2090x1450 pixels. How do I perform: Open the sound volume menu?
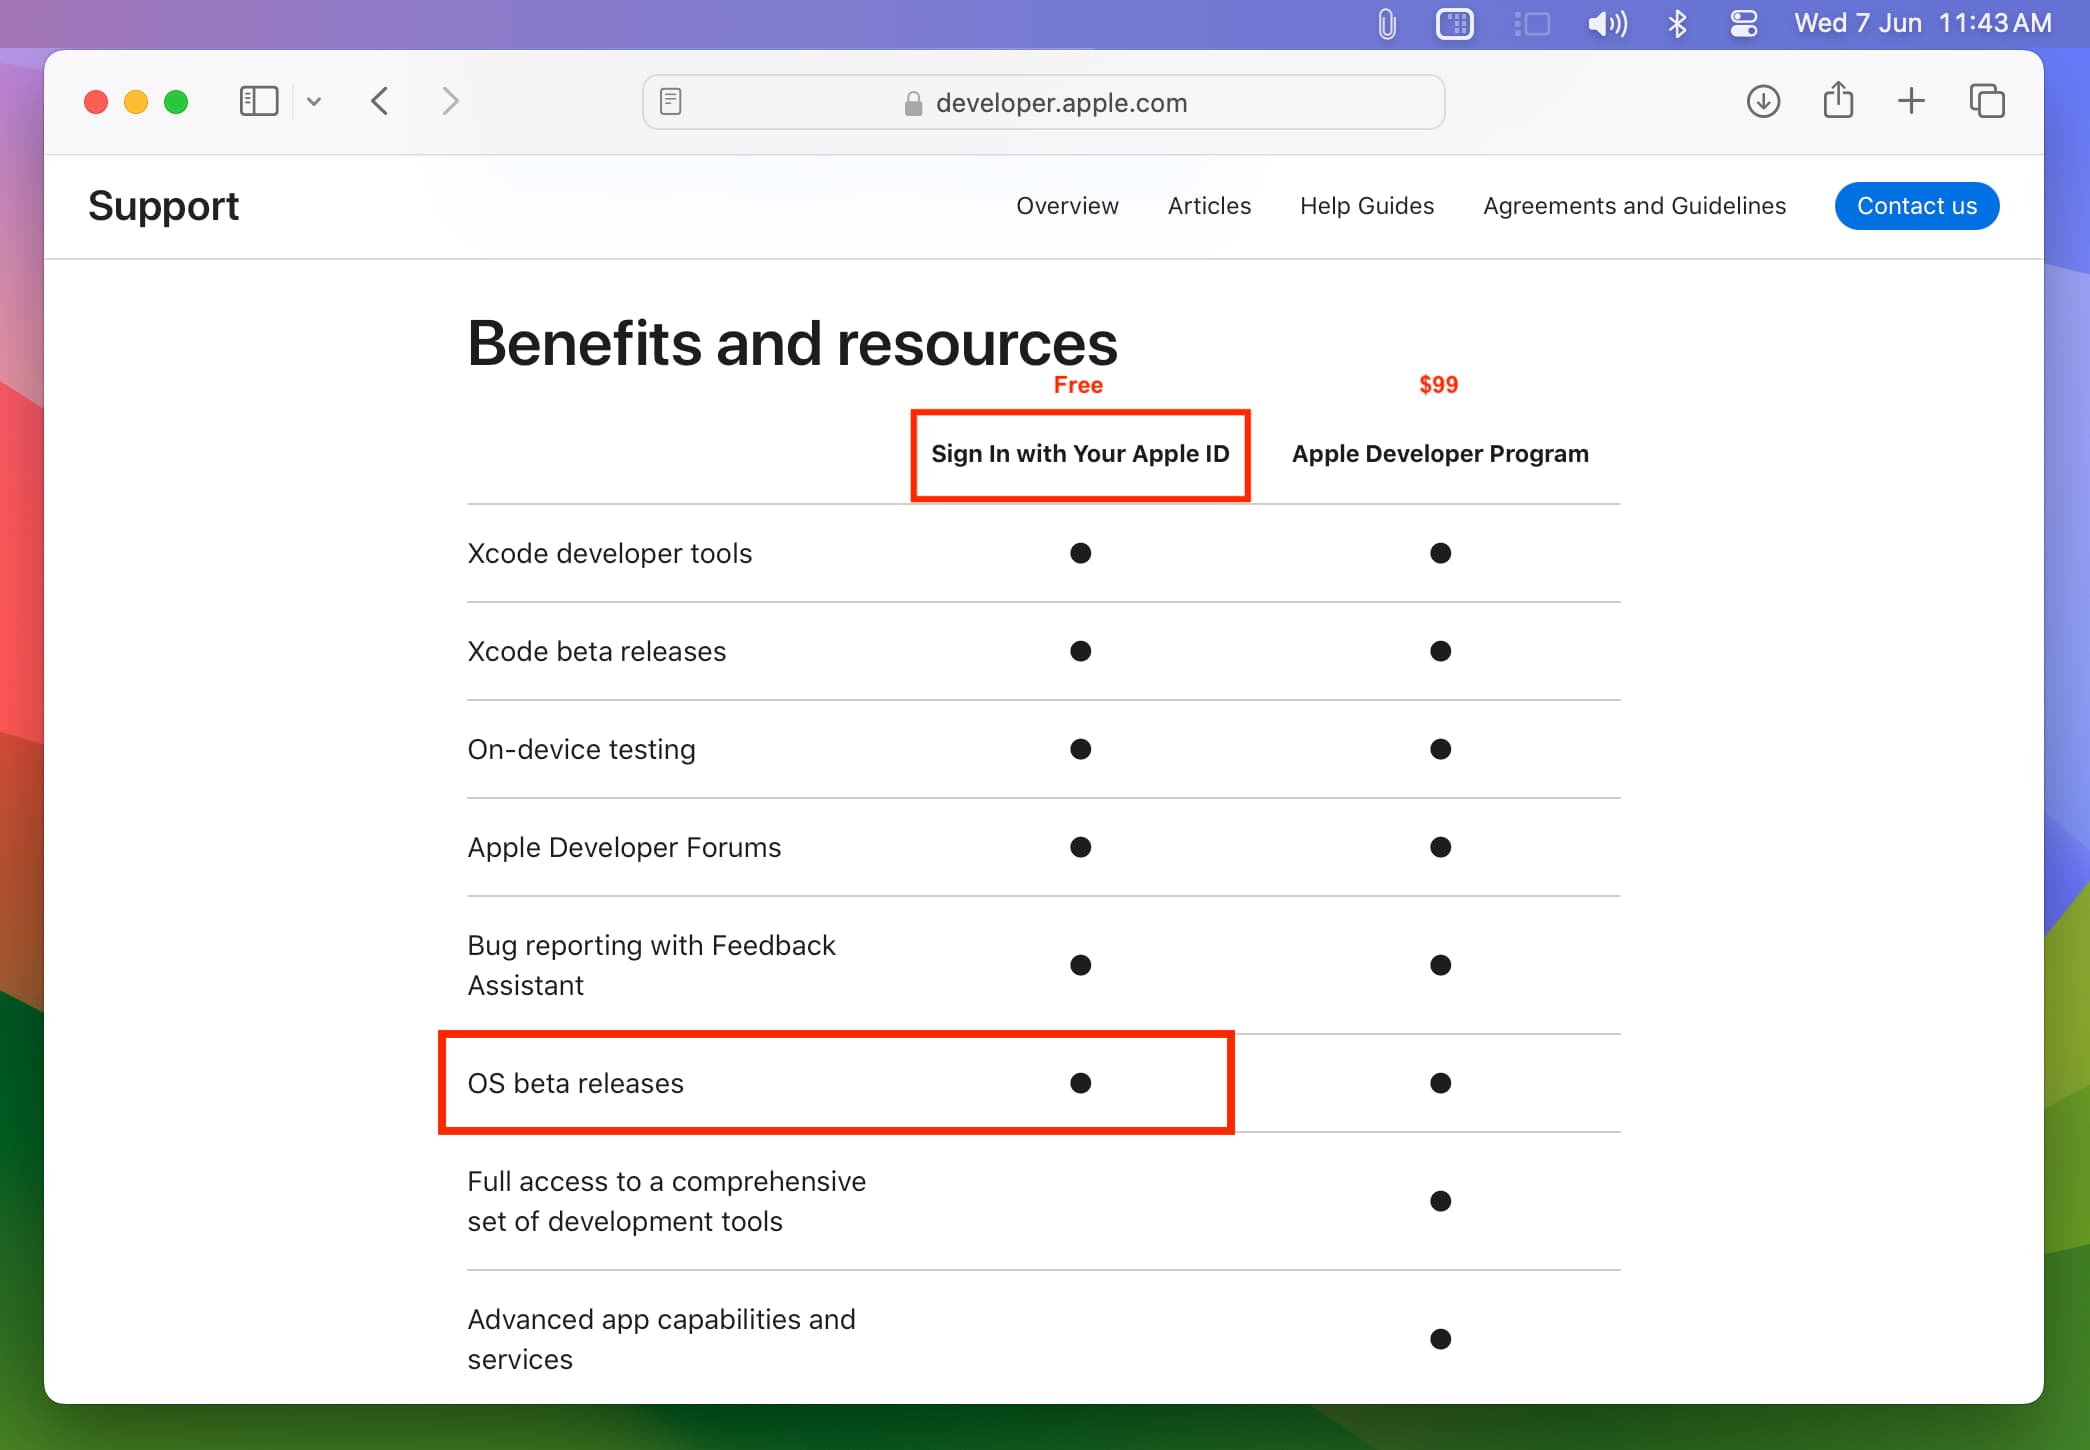pos(1607,23)
